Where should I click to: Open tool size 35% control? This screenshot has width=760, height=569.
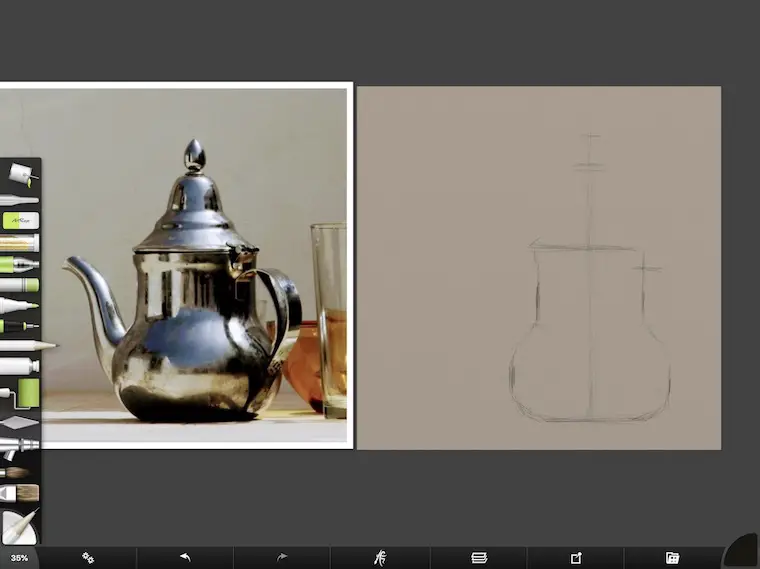coord(19,558)
